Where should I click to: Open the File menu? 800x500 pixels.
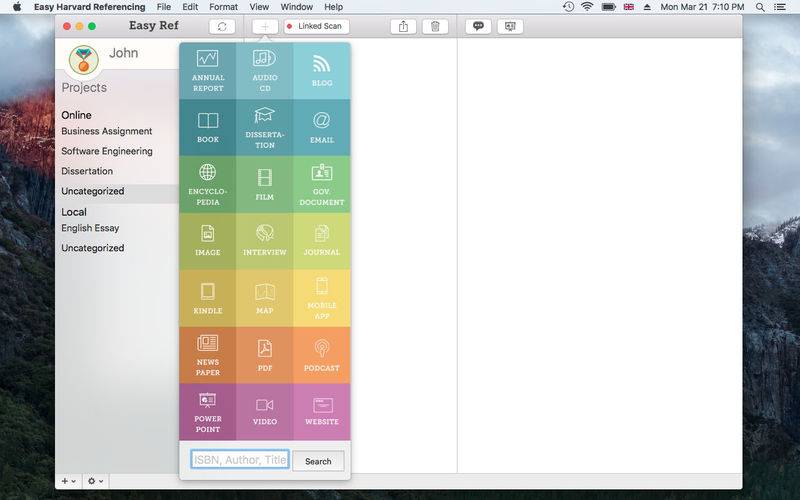(163, 7)
